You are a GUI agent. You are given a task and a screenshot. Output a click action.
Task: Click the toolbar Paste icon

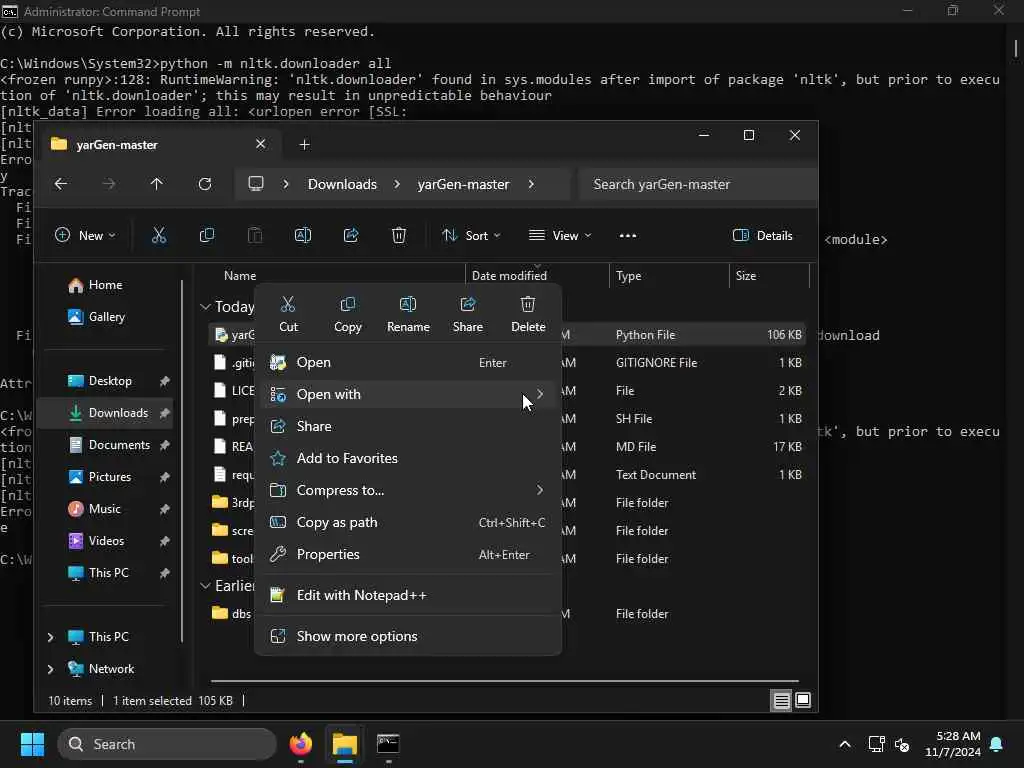(255, 236)
